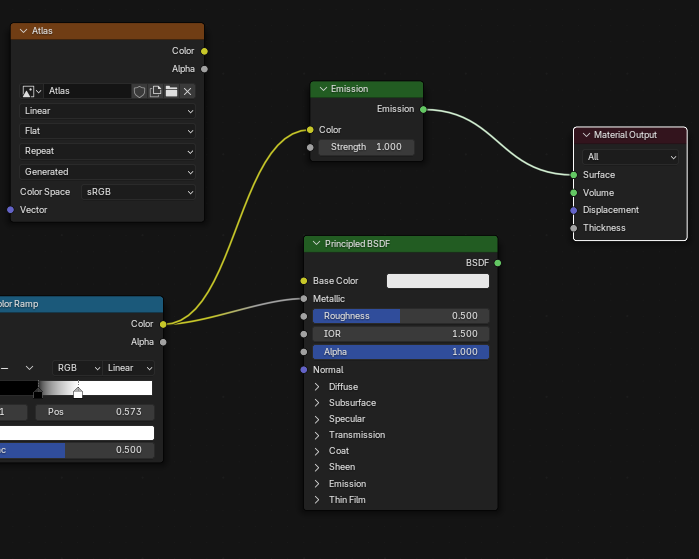Image resolution: width=699 pixels, height=559 pixels.
Task: Unlink the Atlas image with X icon
Action: pos(187,91)
